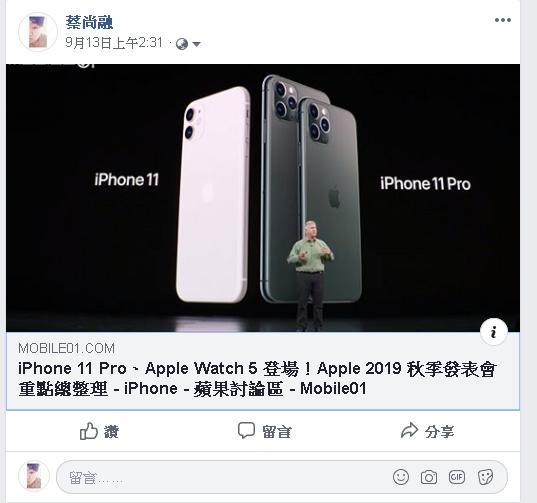Open 蔡尚融 profile name link
The image size is (537, 503).
tap(89, 23)
